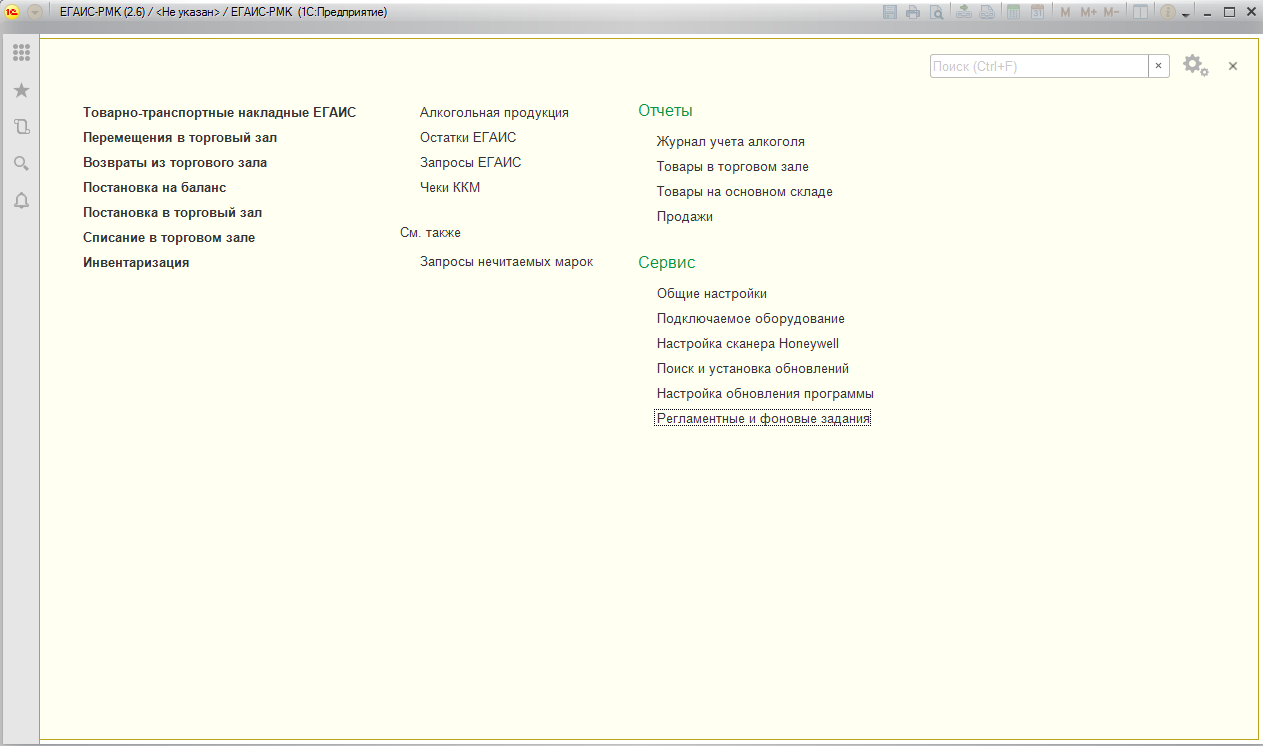1263x746 pixels.
Task: Click inside the Поиск search field
Action: tap(1038, 66)
